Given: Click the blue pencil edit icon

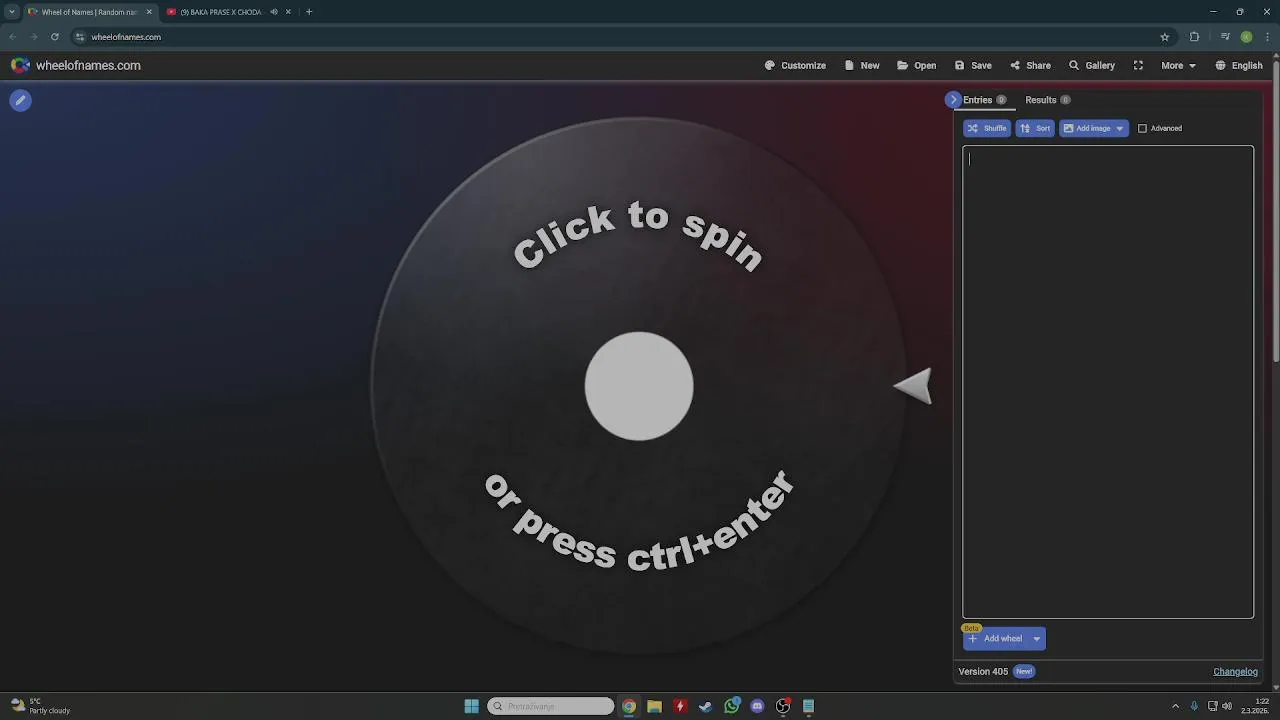Looking at the screenshot, I should [x=20, y=100].
